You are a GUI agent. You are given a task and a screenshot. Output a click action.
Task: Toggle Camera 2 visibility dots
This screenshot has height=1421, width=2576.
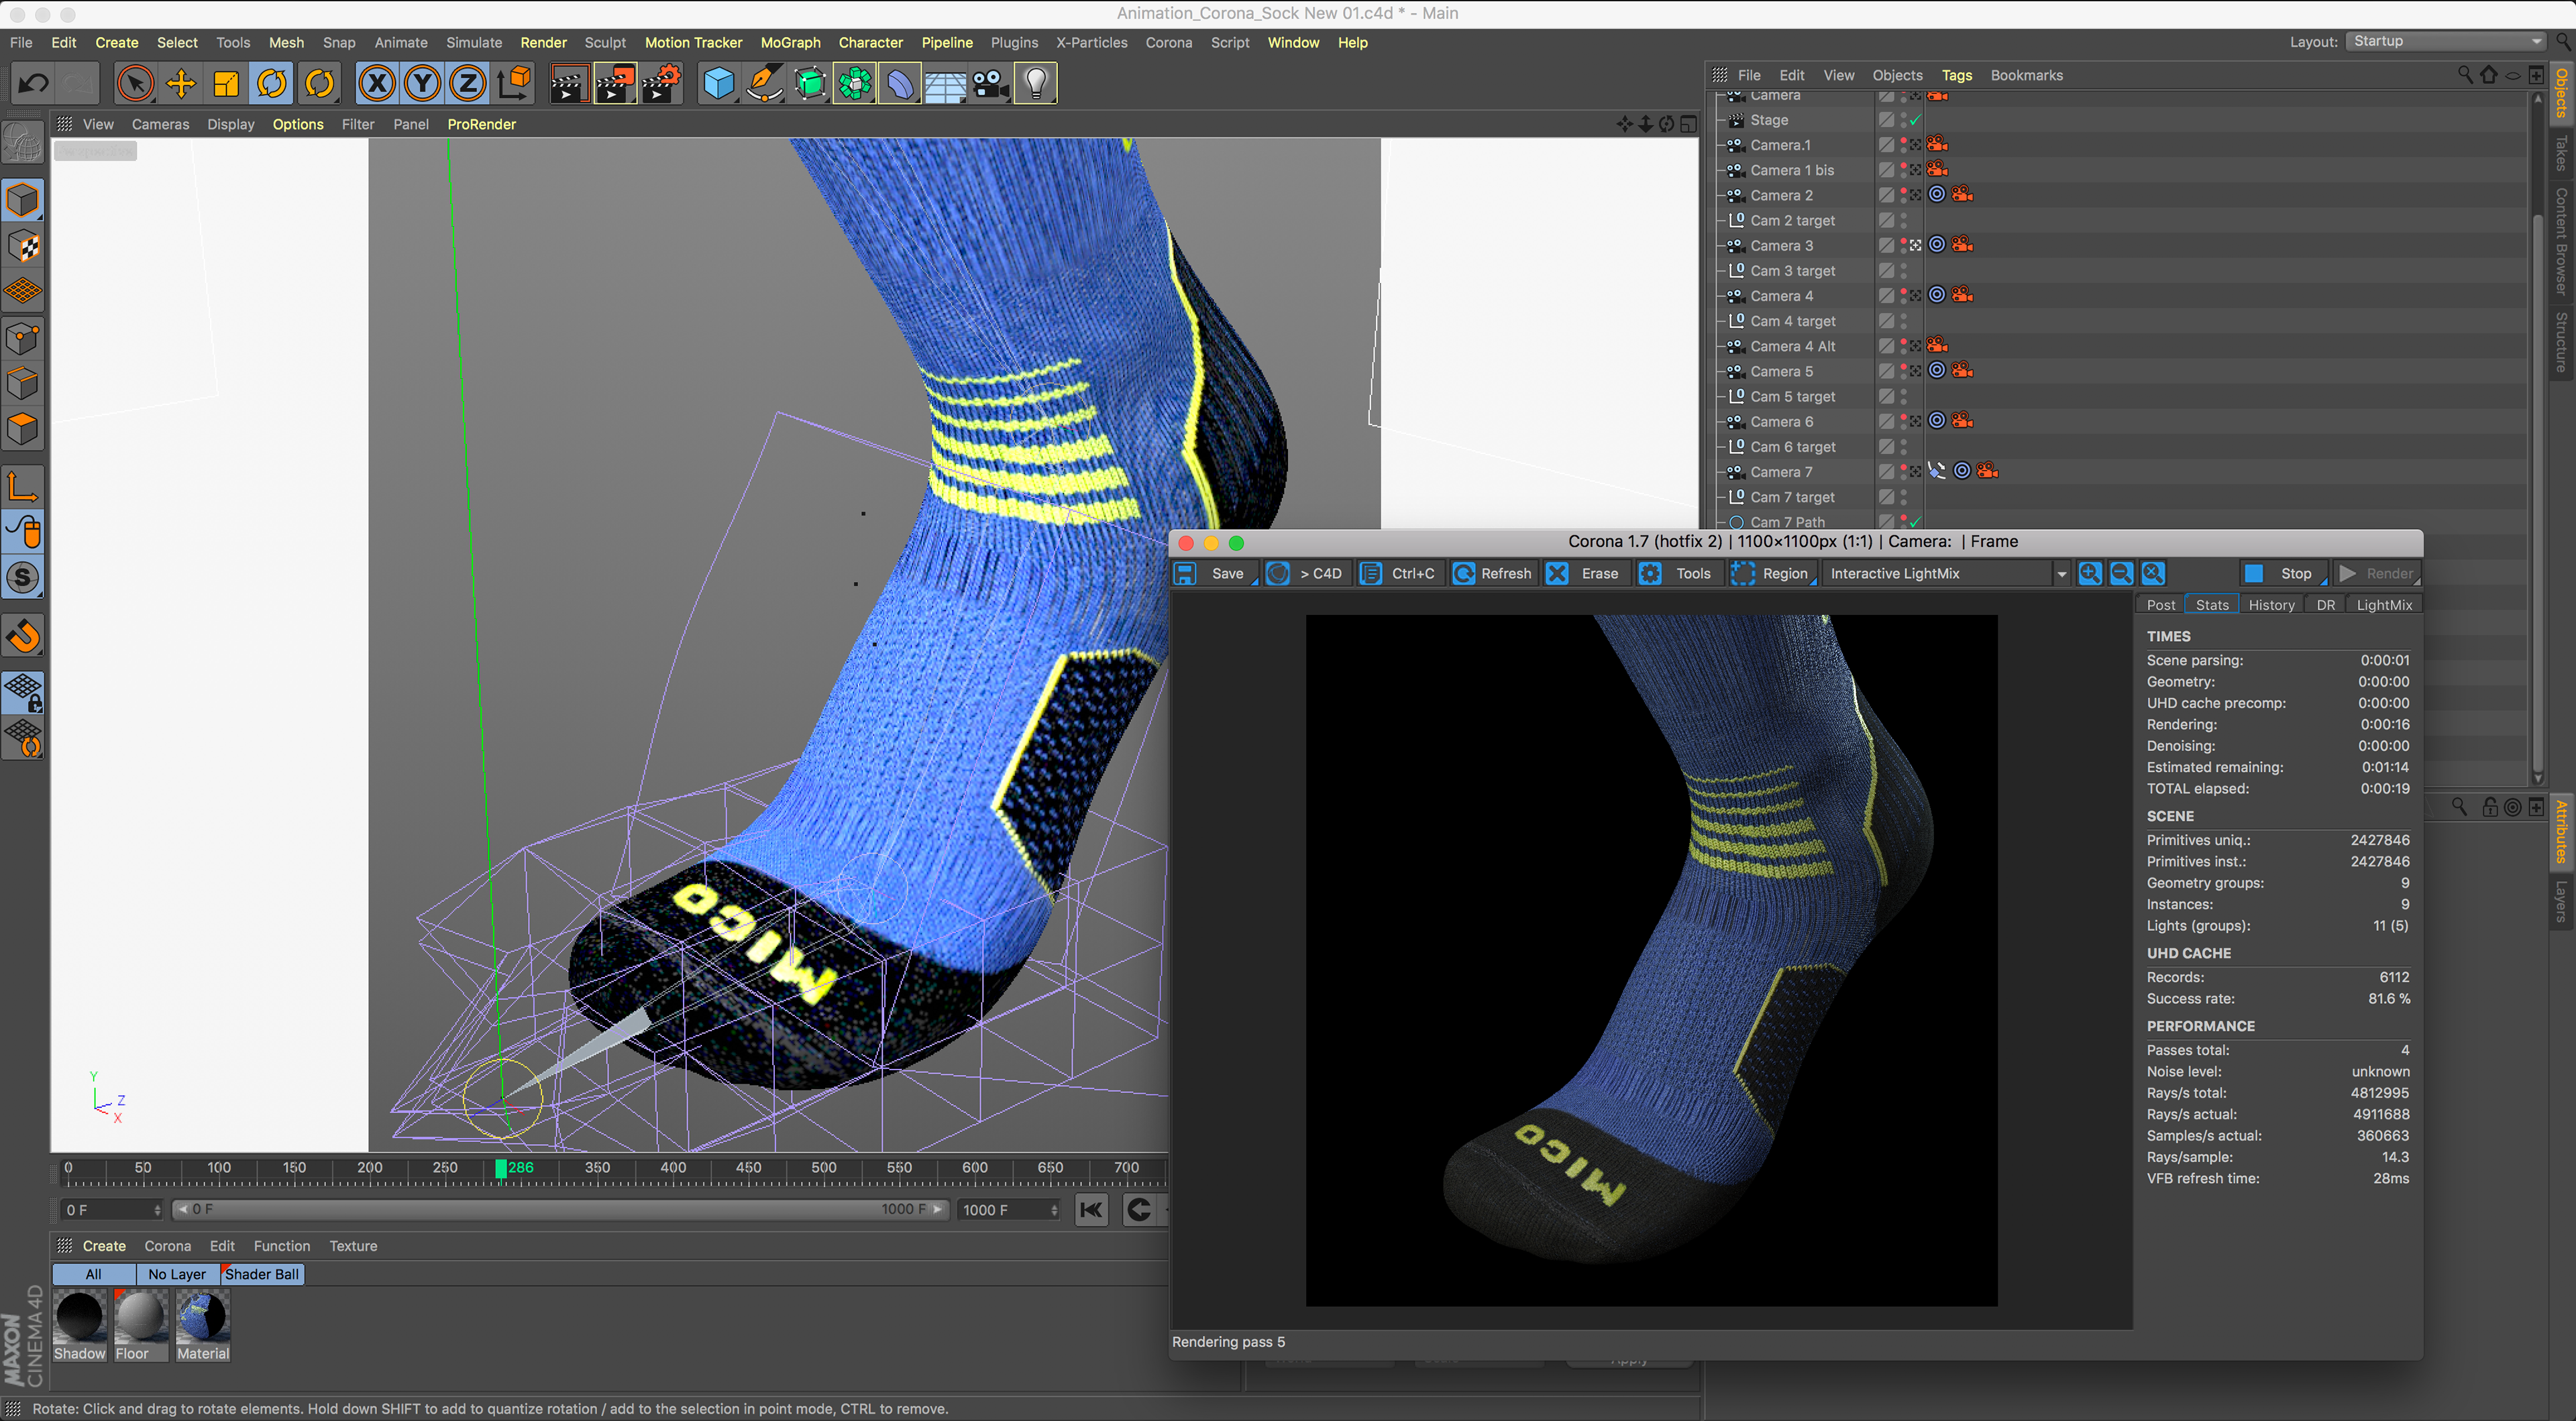click(1903, 195)
